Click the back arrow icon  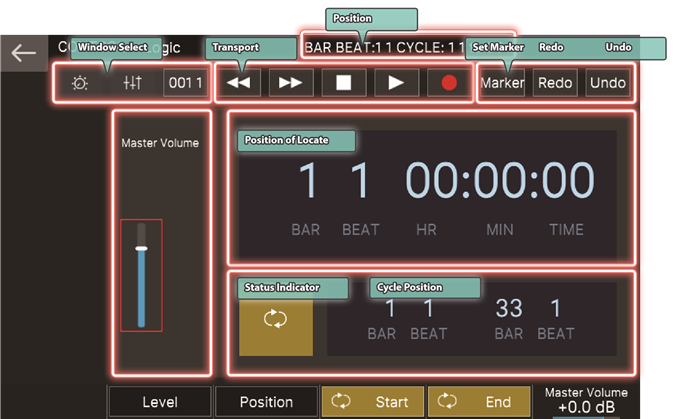tap(23, 52)
